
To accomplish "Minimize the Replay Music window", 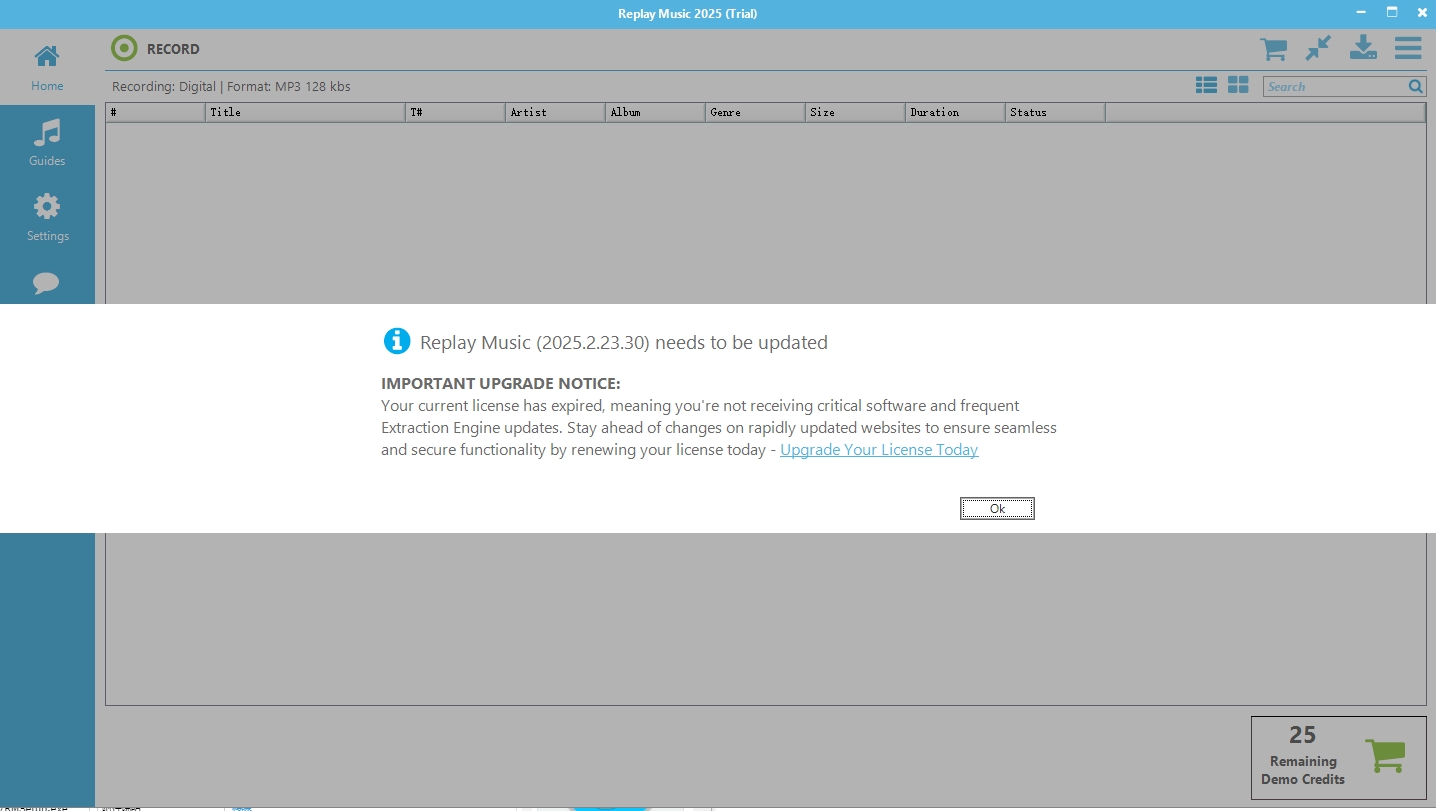I will point(1362,12).
